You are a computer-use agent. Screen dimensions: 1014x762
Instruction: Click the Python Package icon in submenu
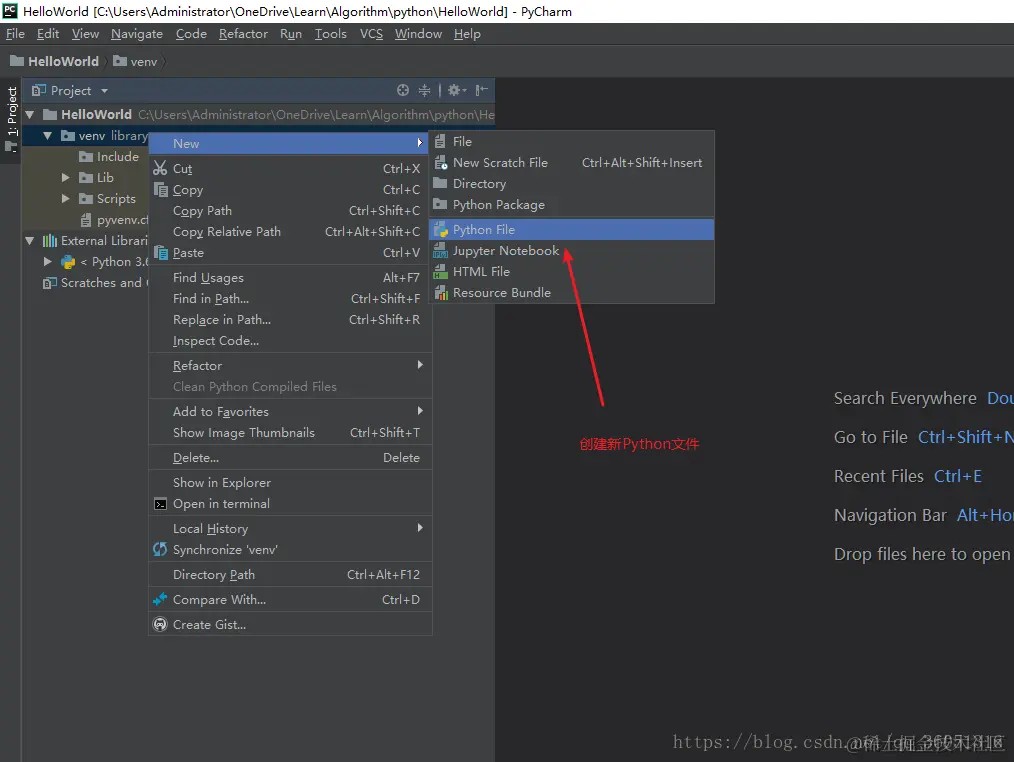(x=440, y=204)
